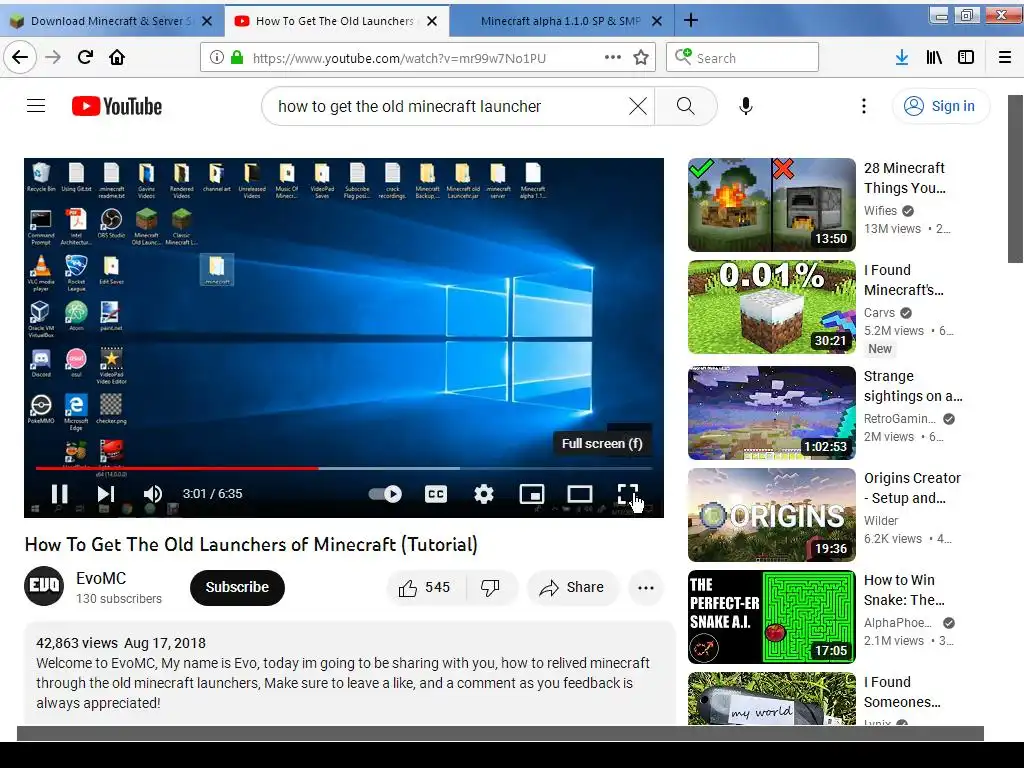Activate the miniplayer

coord(532,494)
